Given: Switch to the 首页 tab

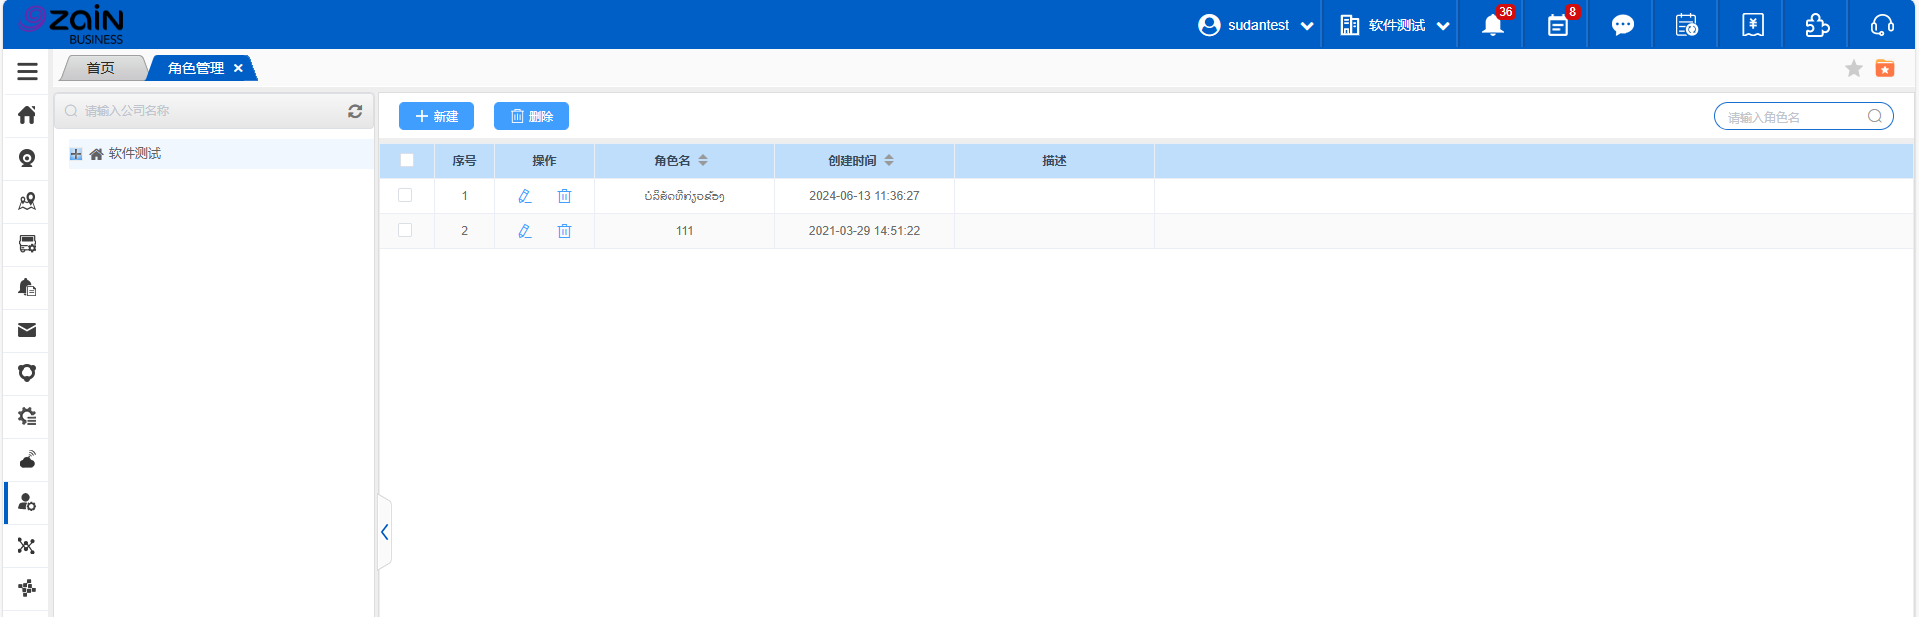Looking at the screenshot, I should (101, 68).
